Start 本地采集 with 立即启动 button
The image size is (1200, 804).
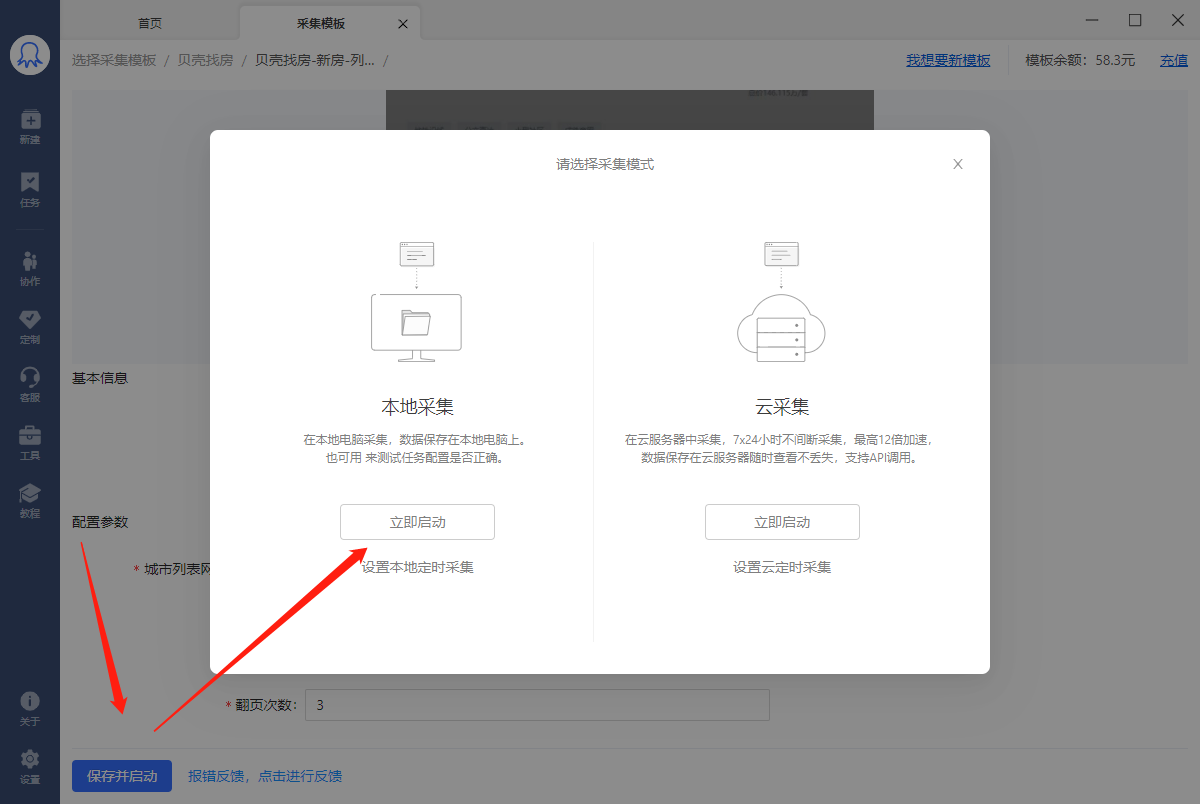[x=417, y=522]
